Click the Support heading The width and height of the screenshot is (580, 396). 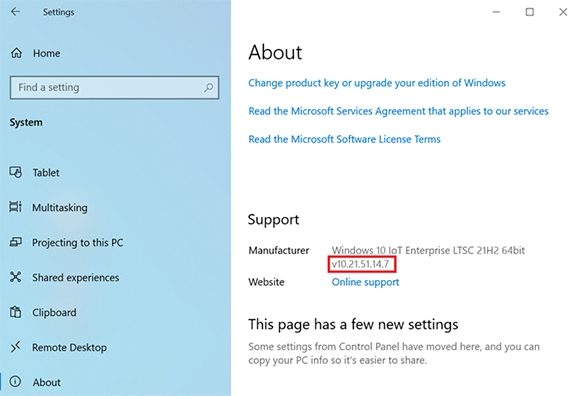[x=273, y=220]
